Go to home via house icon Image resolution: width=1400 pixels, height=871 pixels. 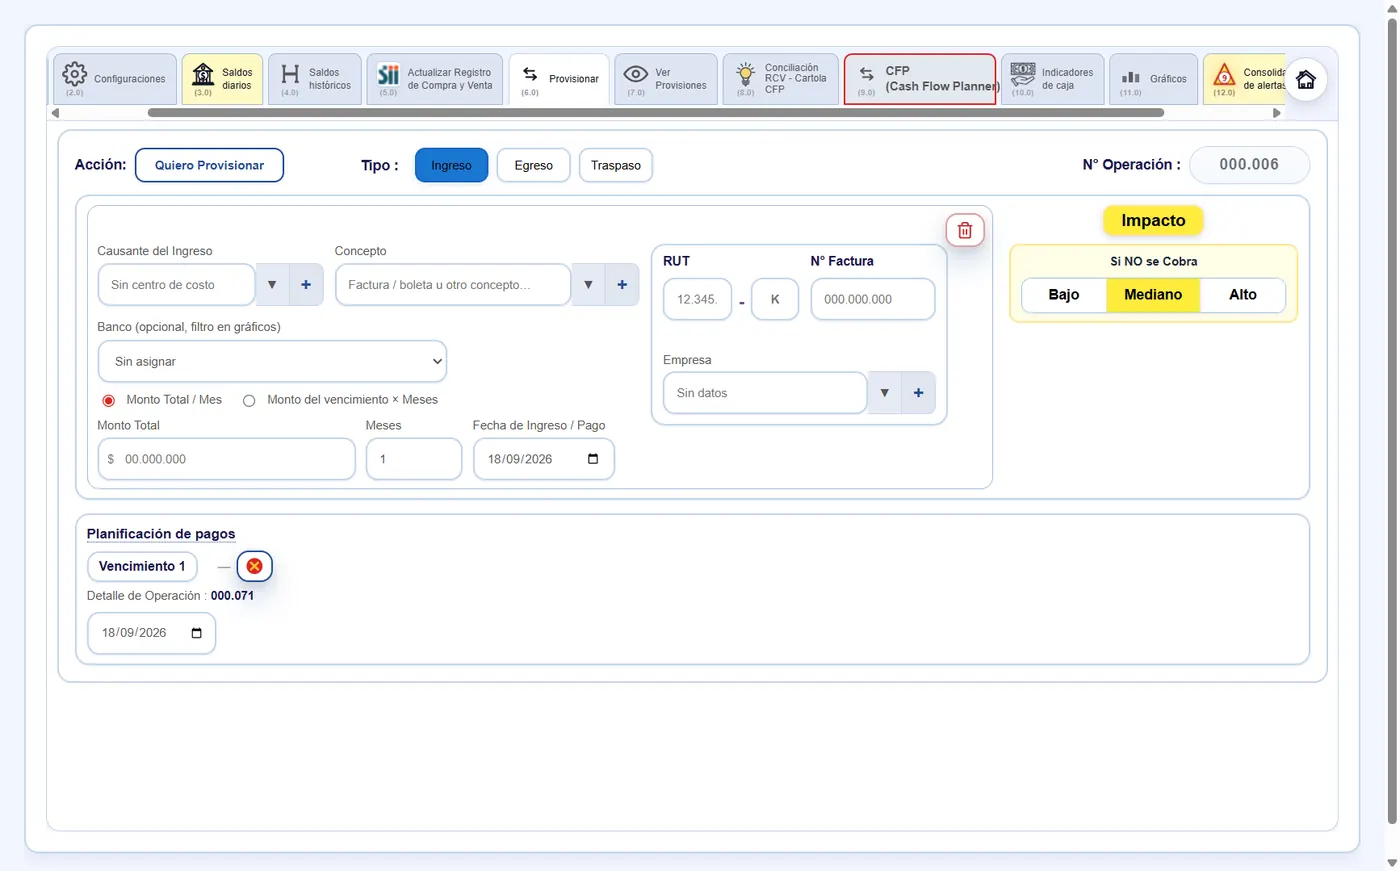coord(1306,80)
